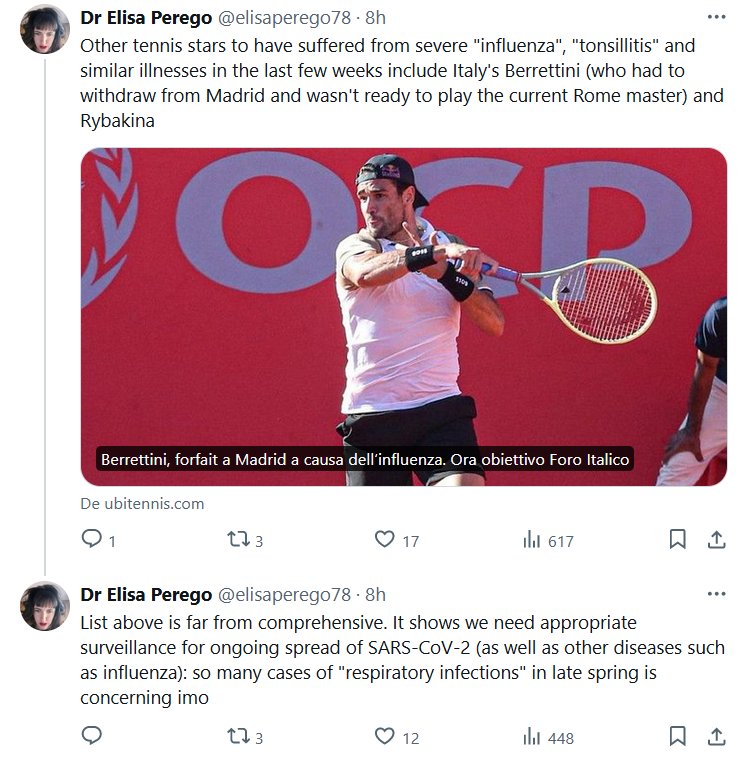The width and height of the screenshot is (748, 762).
Task: Reply to the surveillance tweet
Action: point(91,737)
